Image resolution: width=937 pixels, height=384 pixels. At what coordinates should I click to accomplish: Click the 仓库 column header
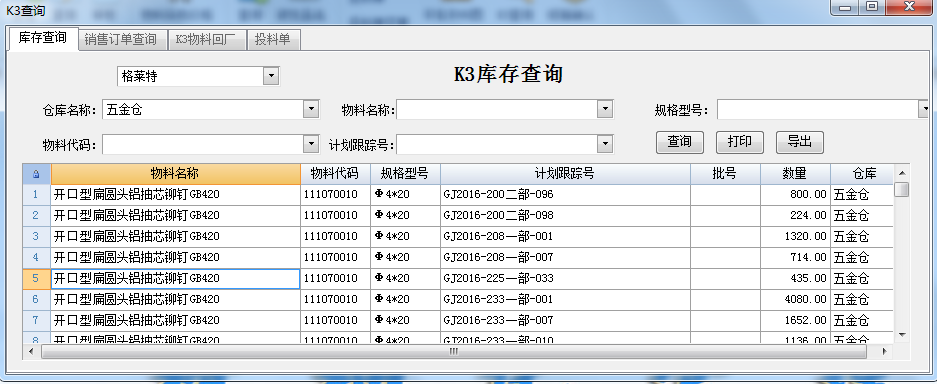coord(862,174)
